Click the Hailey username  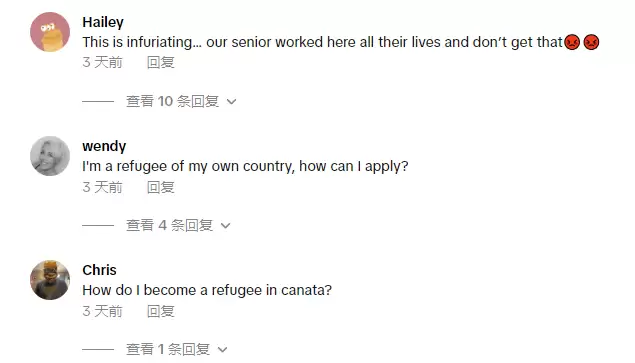[103, 22]
